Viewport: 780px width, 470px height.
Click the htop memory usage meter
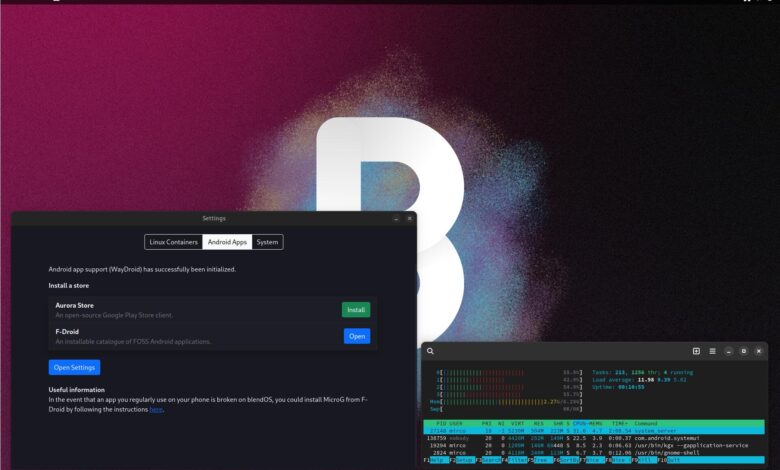506,402
